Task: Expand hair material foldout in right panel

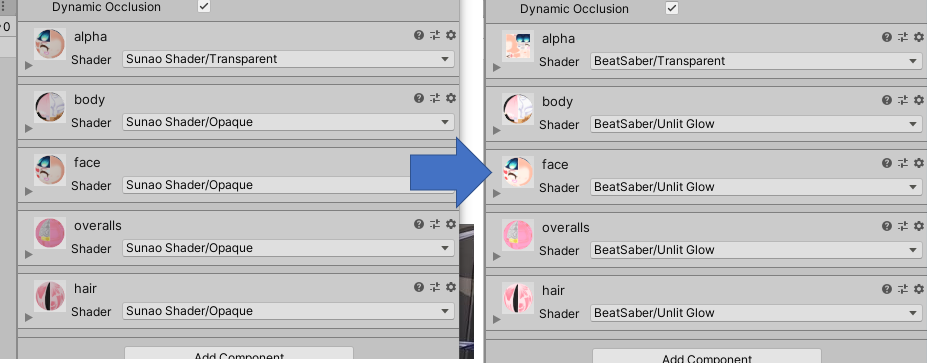Action: tap(496, 319)
